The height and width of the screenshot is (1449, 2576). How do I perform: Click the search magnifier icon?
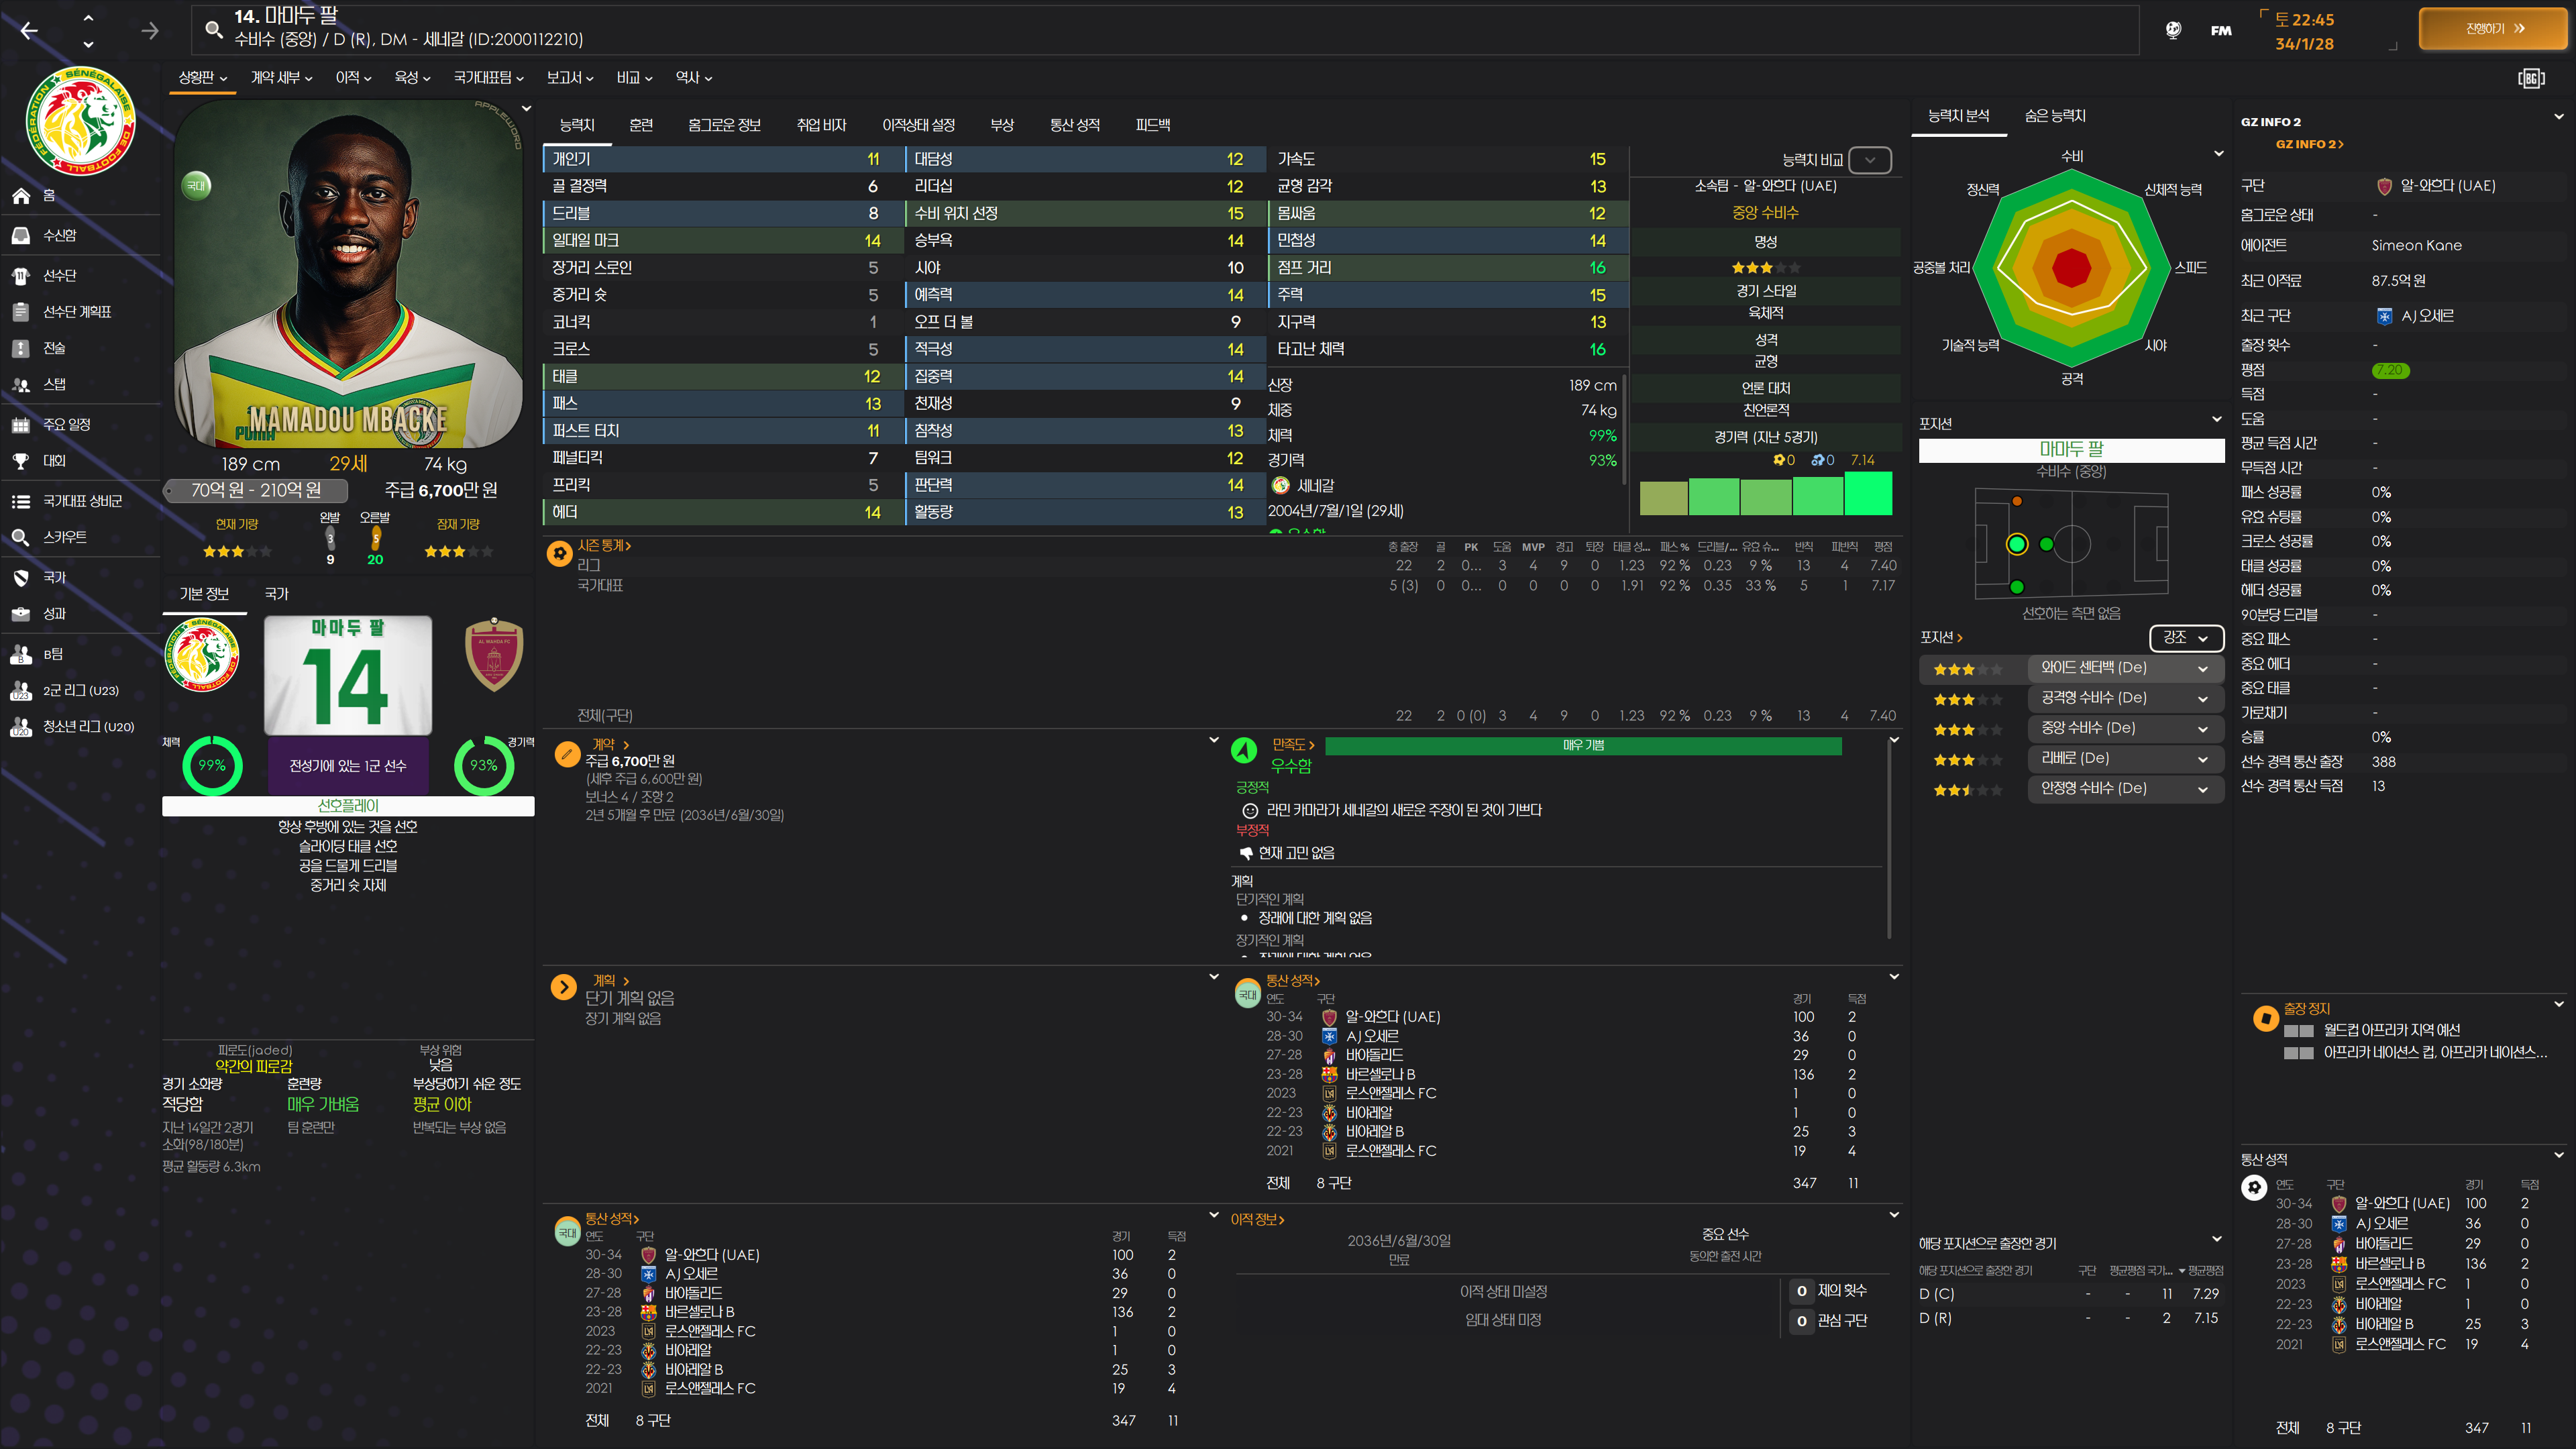(213, 30)
